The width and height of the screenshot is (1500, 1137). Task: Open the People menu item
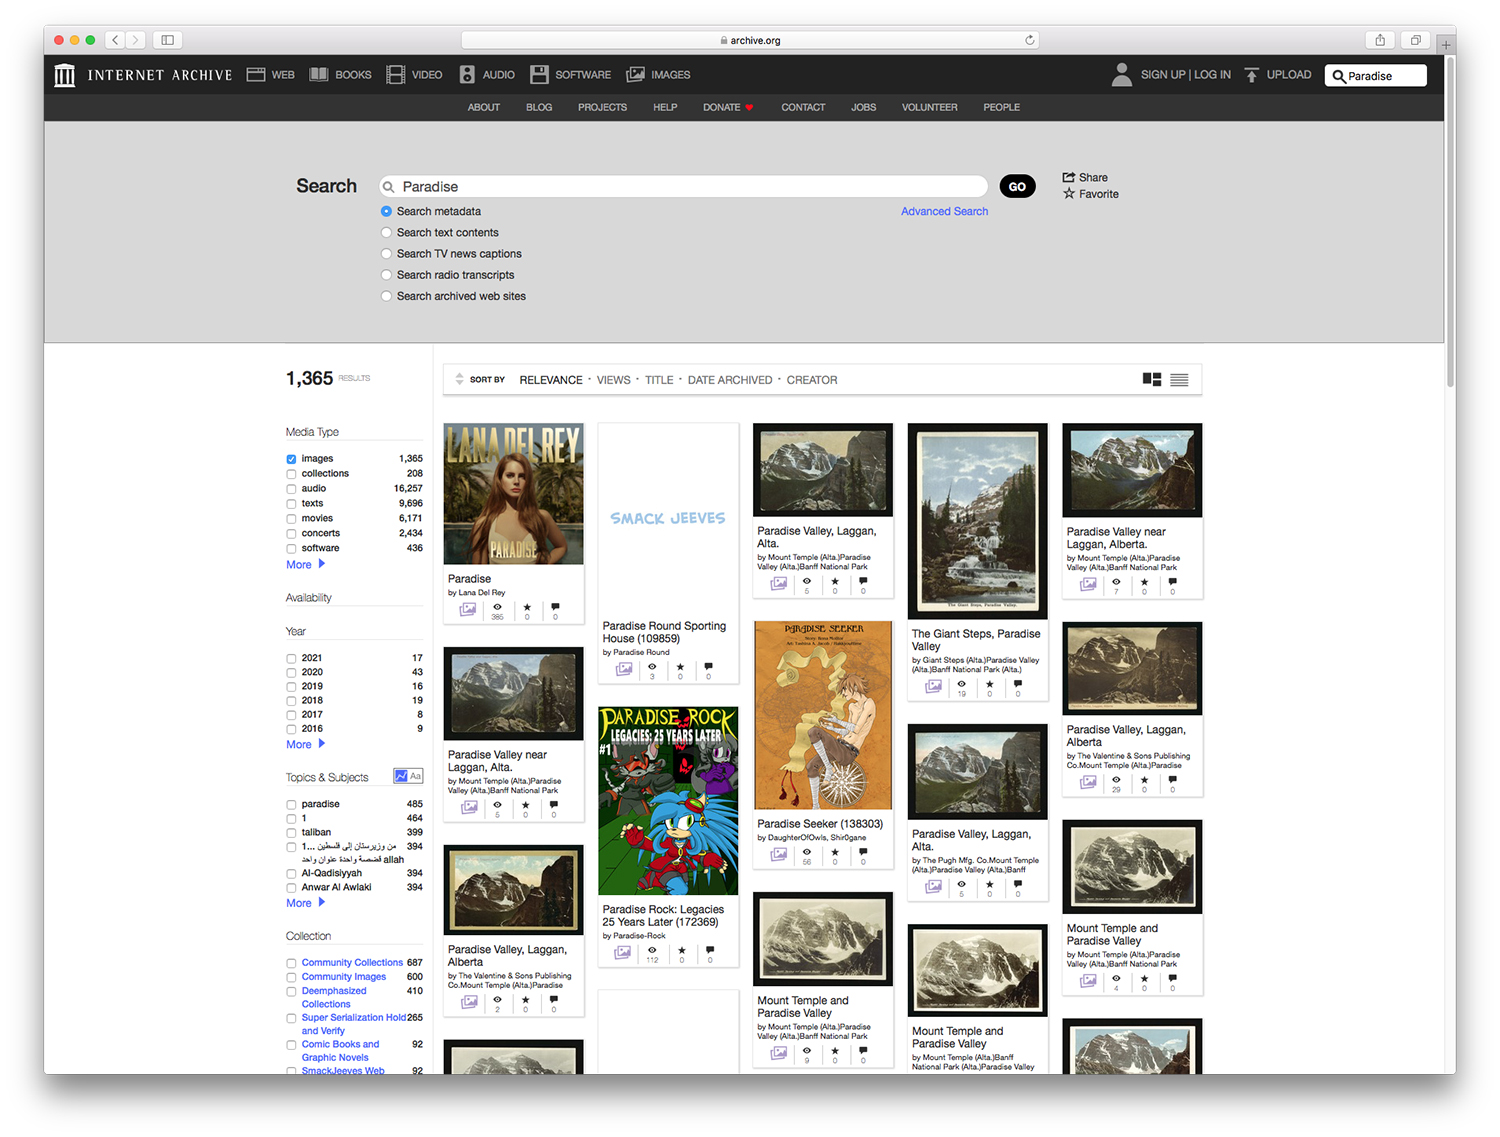[x=1001, y=108]
